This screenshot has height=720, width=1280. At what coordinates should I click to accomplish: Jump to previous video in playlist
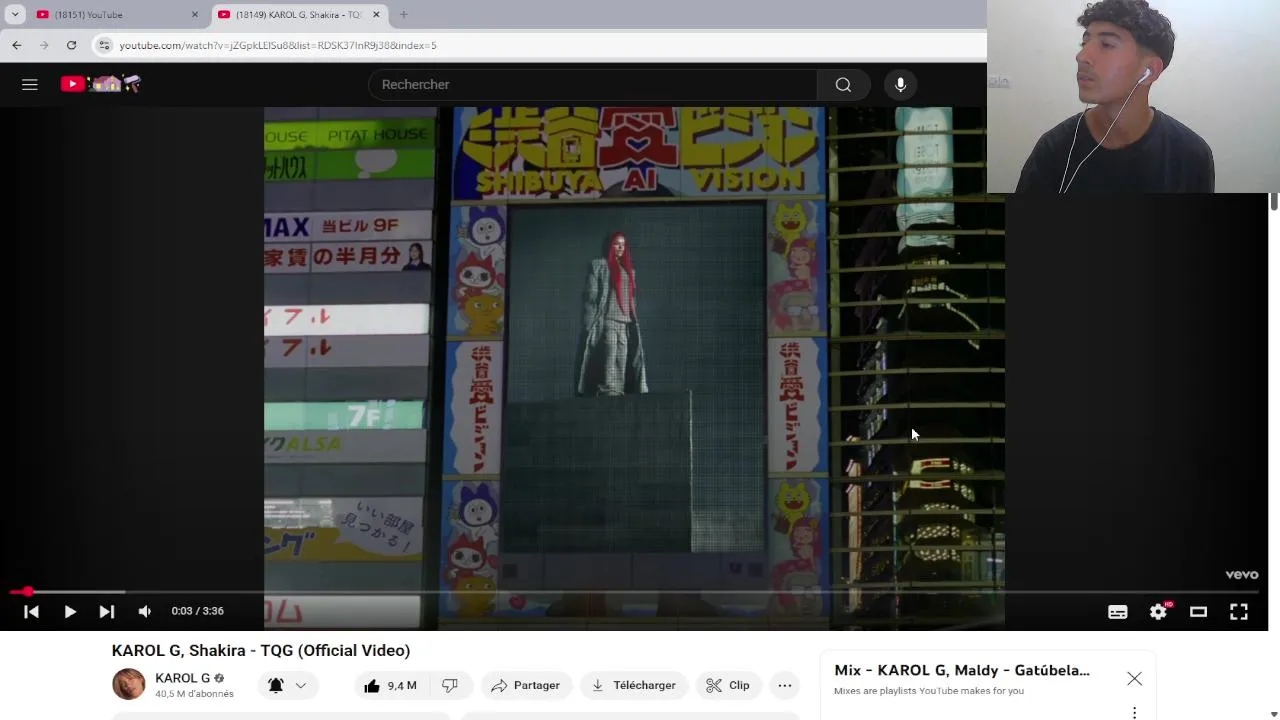tap(31, 611)
